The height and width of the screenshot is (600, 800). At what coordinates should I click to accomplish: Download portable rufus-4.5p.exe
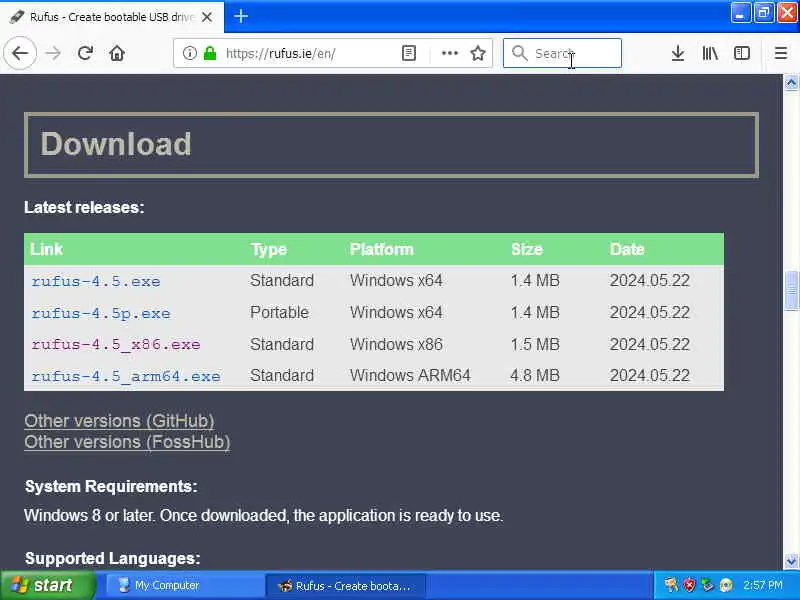click(x=101, y=313)
